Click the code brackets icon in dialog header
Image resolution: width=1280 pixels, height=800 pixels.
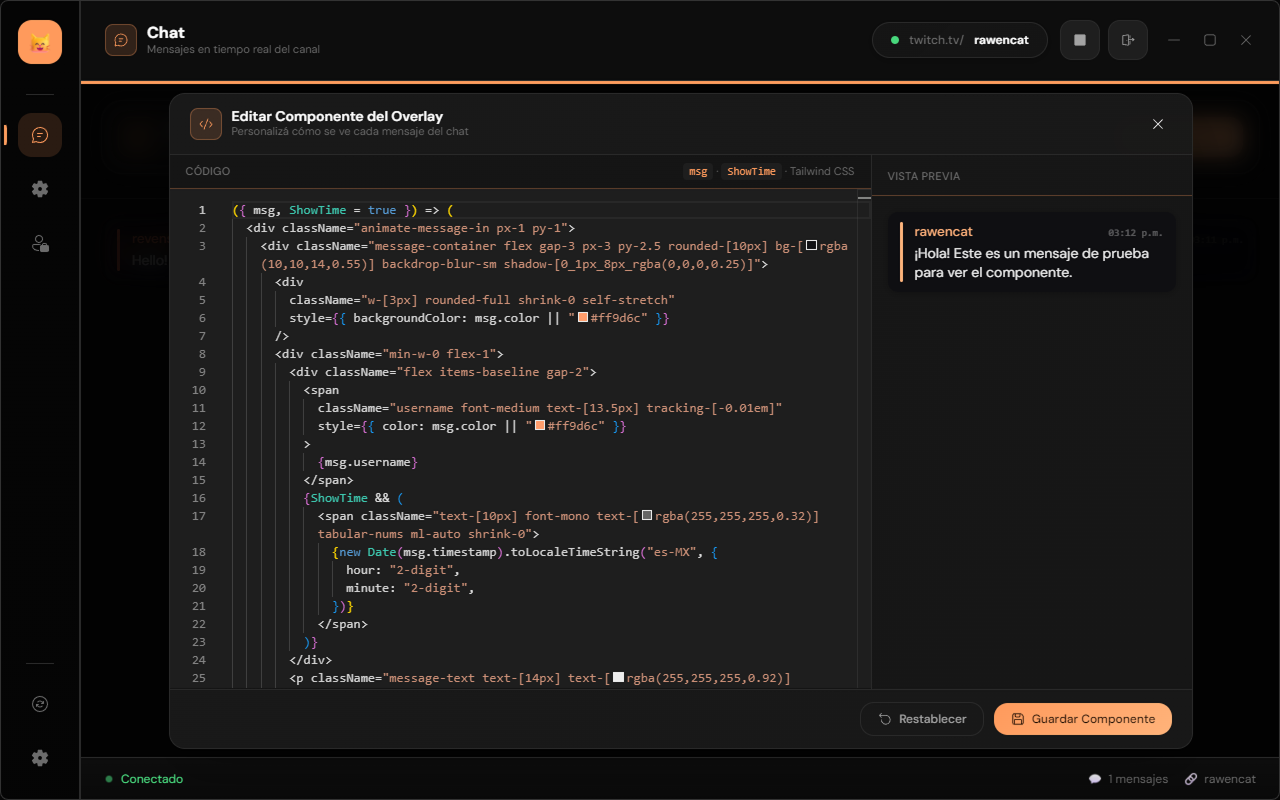pos(206,124)
